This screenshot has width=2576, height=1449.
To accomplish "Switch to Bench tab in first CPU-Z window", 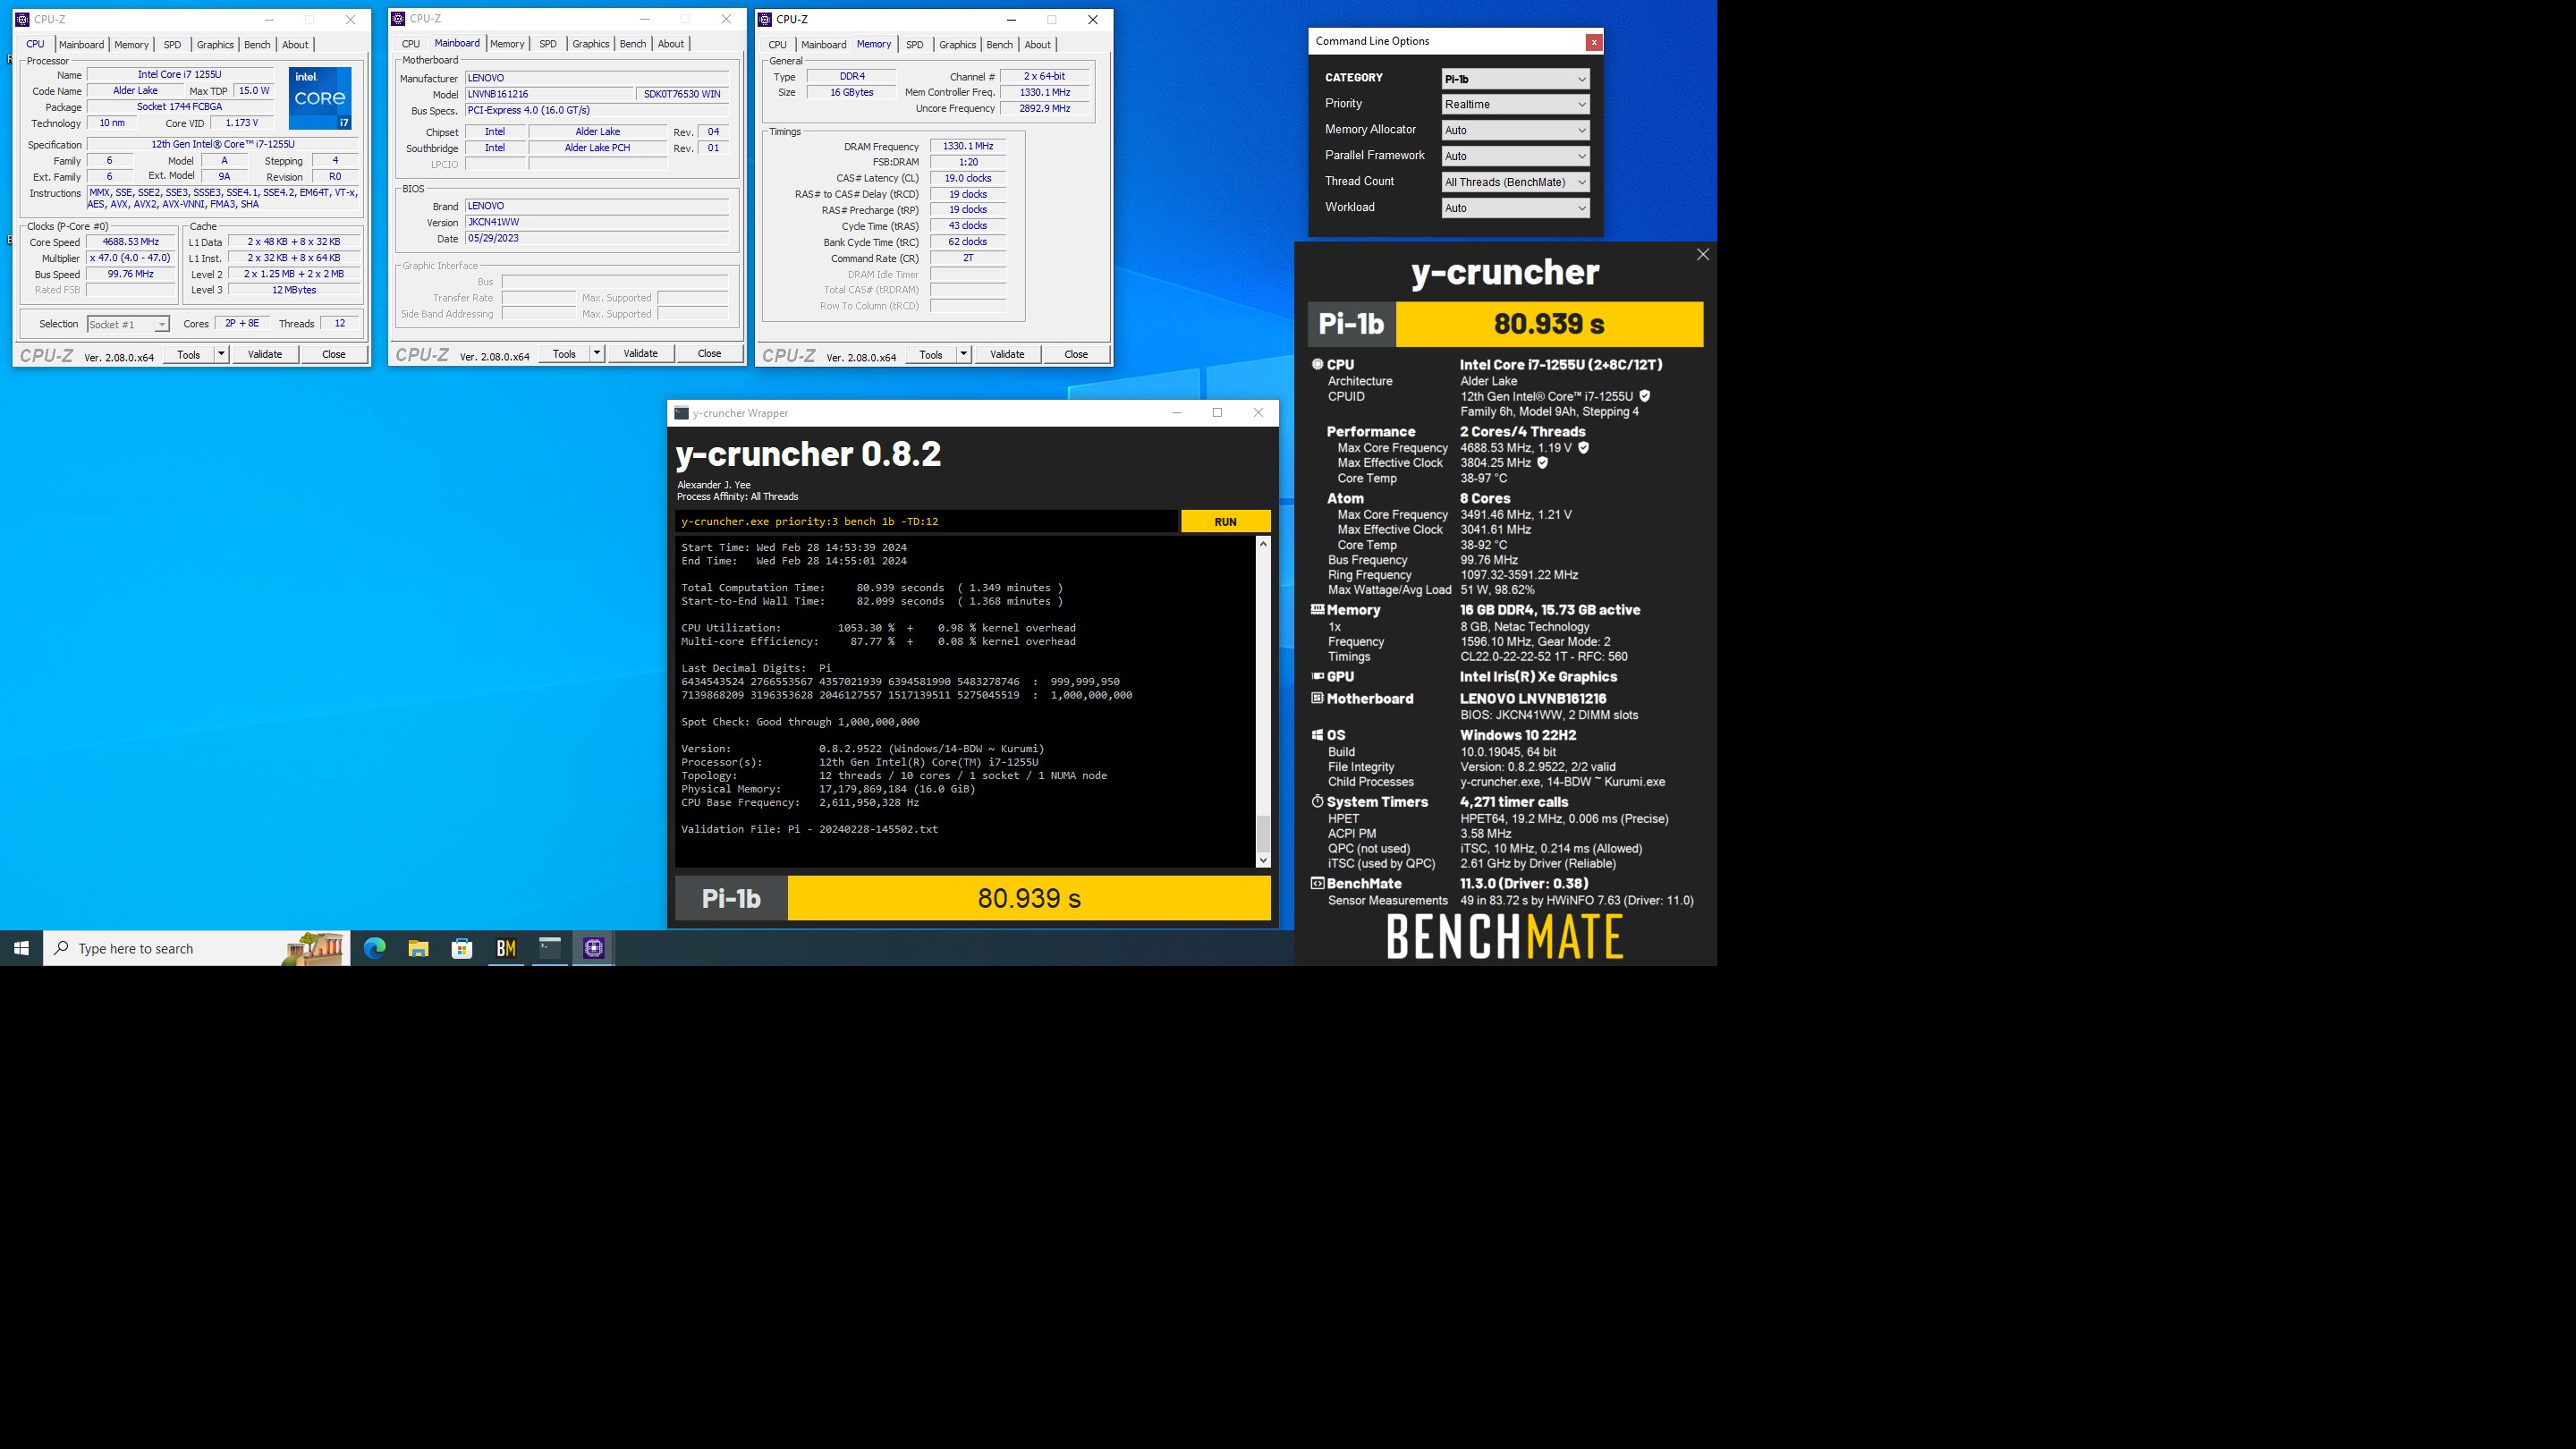I will coord(257,45).
